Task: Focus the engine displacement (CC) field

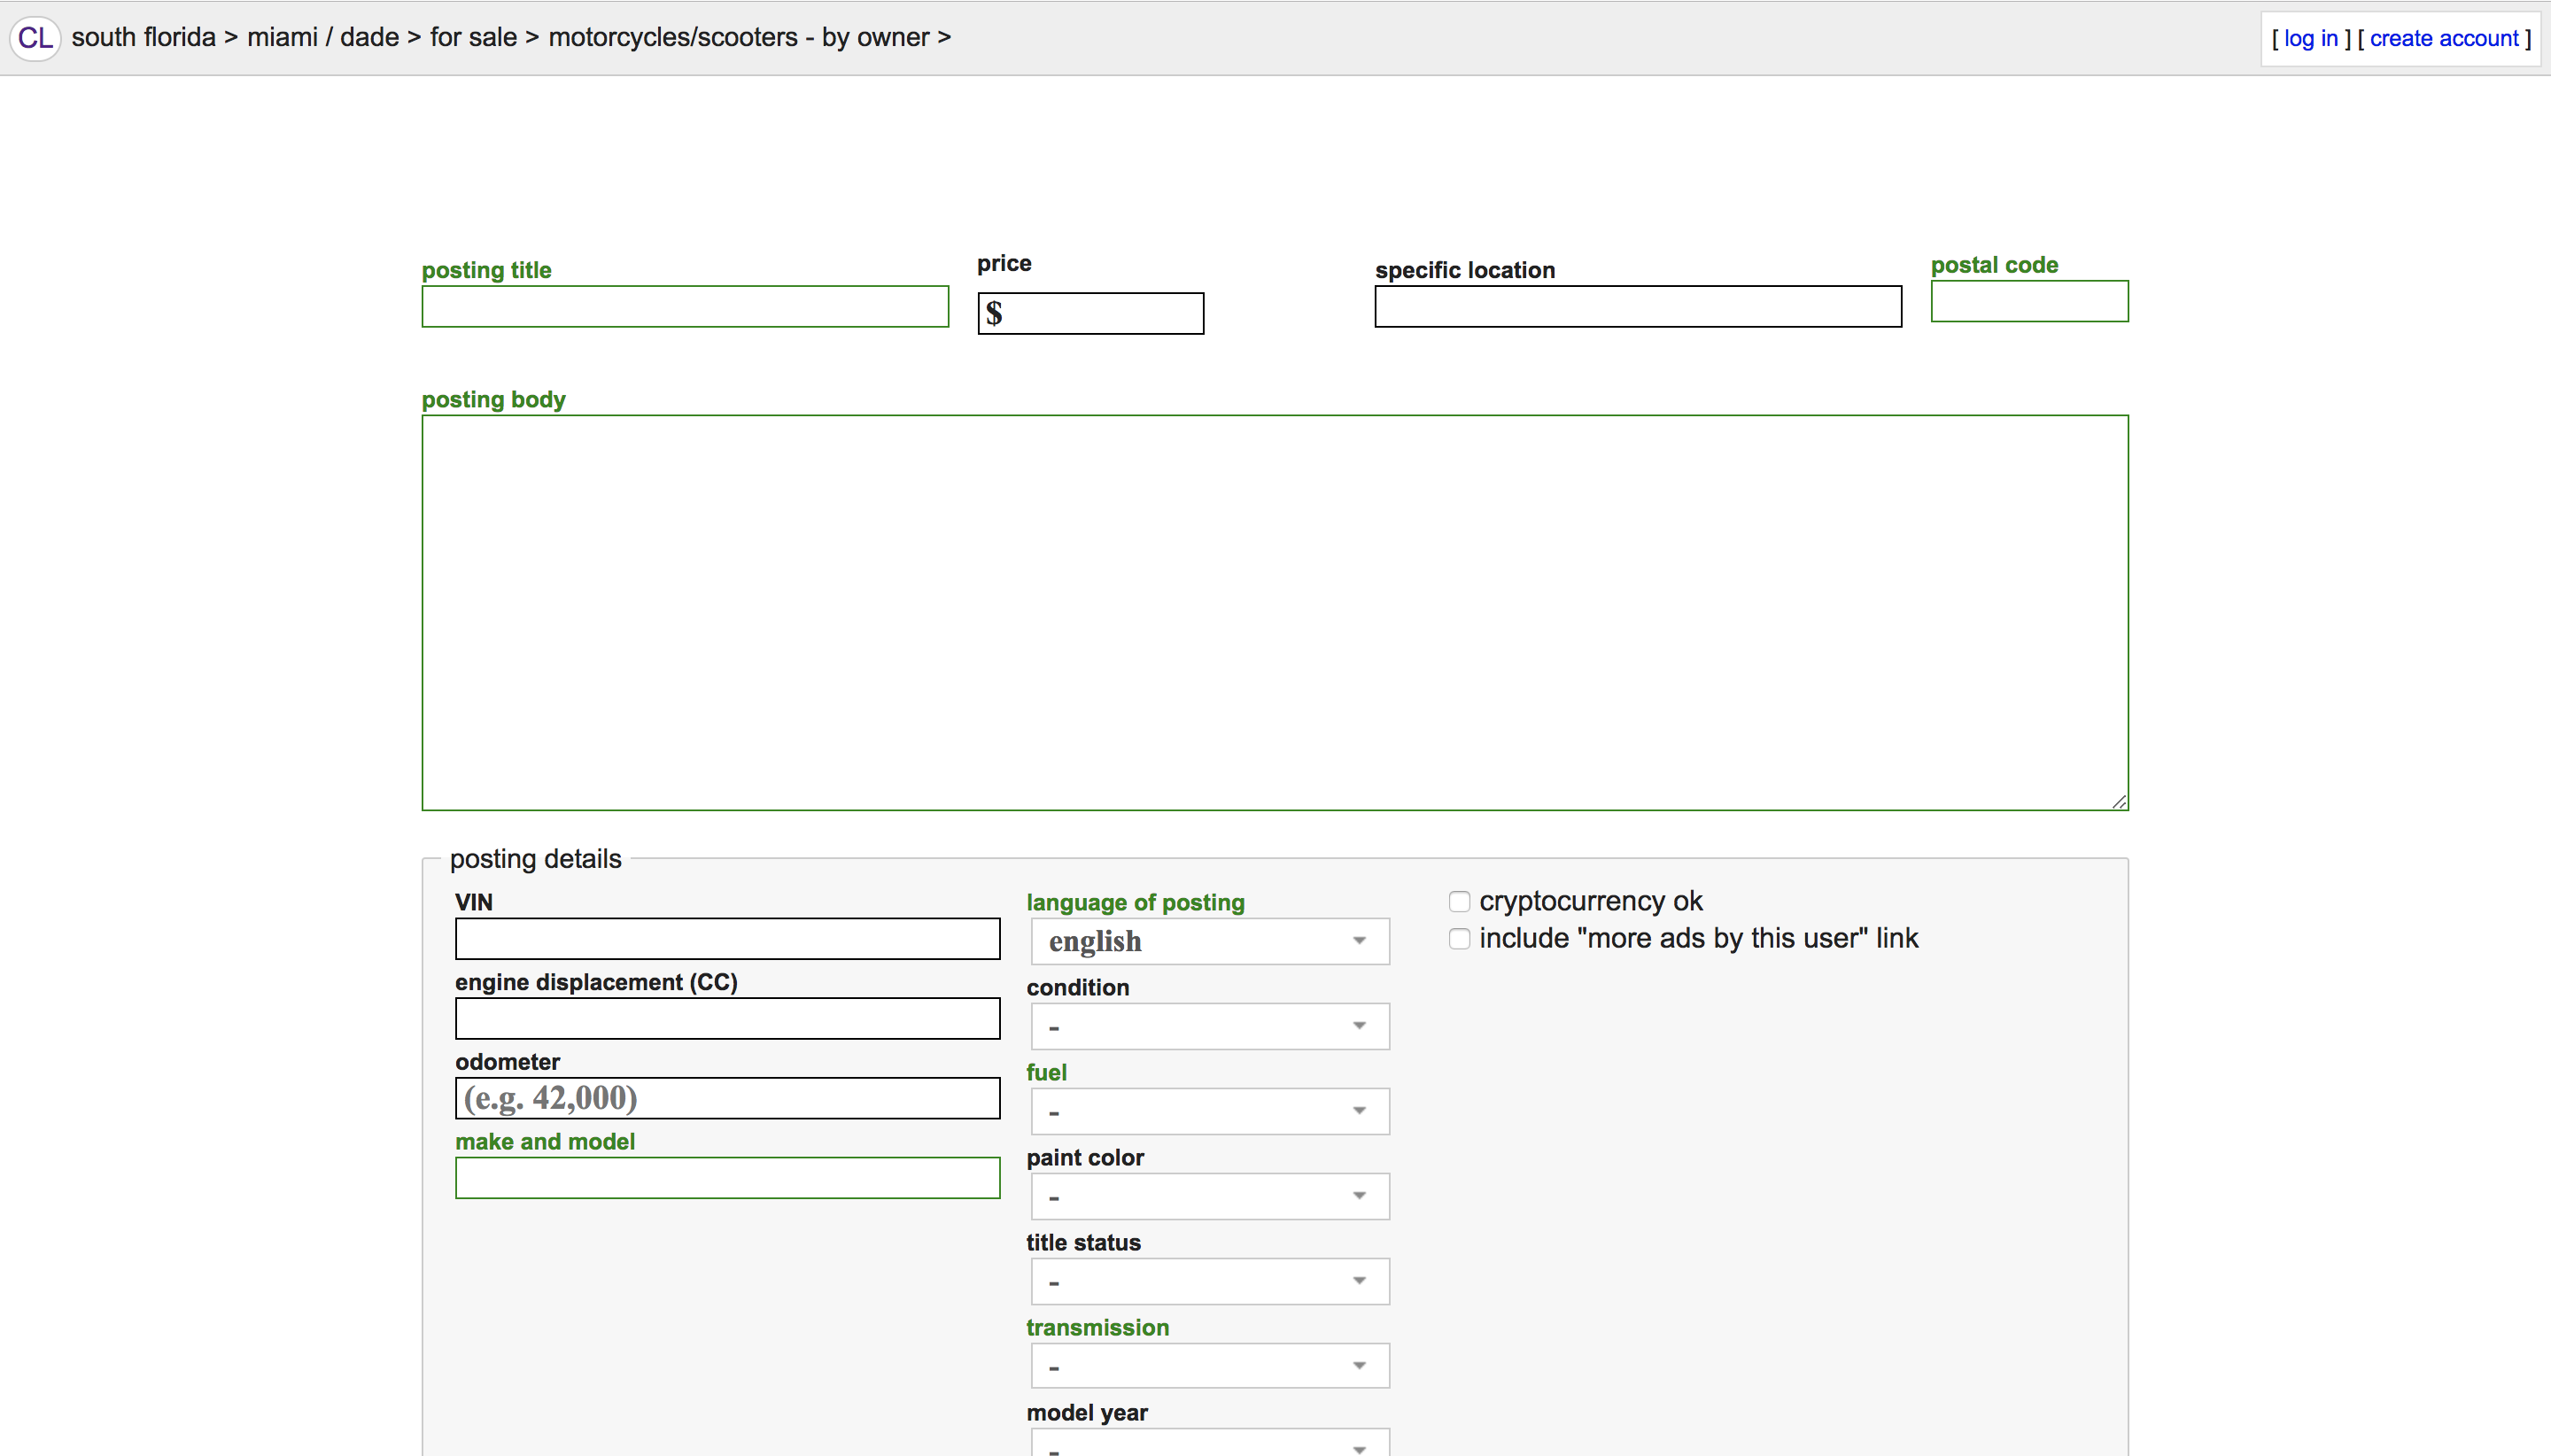Action: 727,1018
